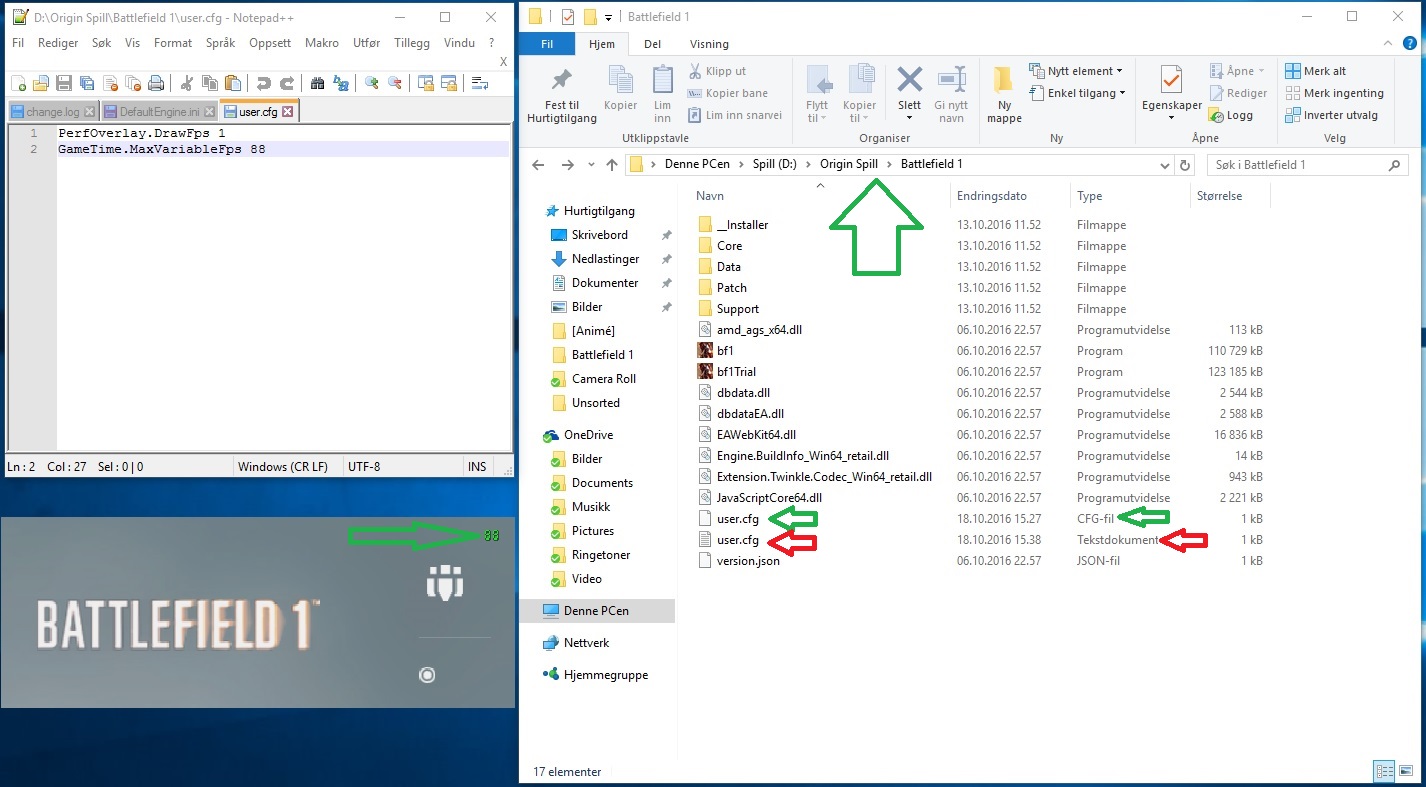The height and width of the screenshot is (787, 1426).
Task: Switch Explorer to large icons view button
Action: click(x=1405, y=771)
